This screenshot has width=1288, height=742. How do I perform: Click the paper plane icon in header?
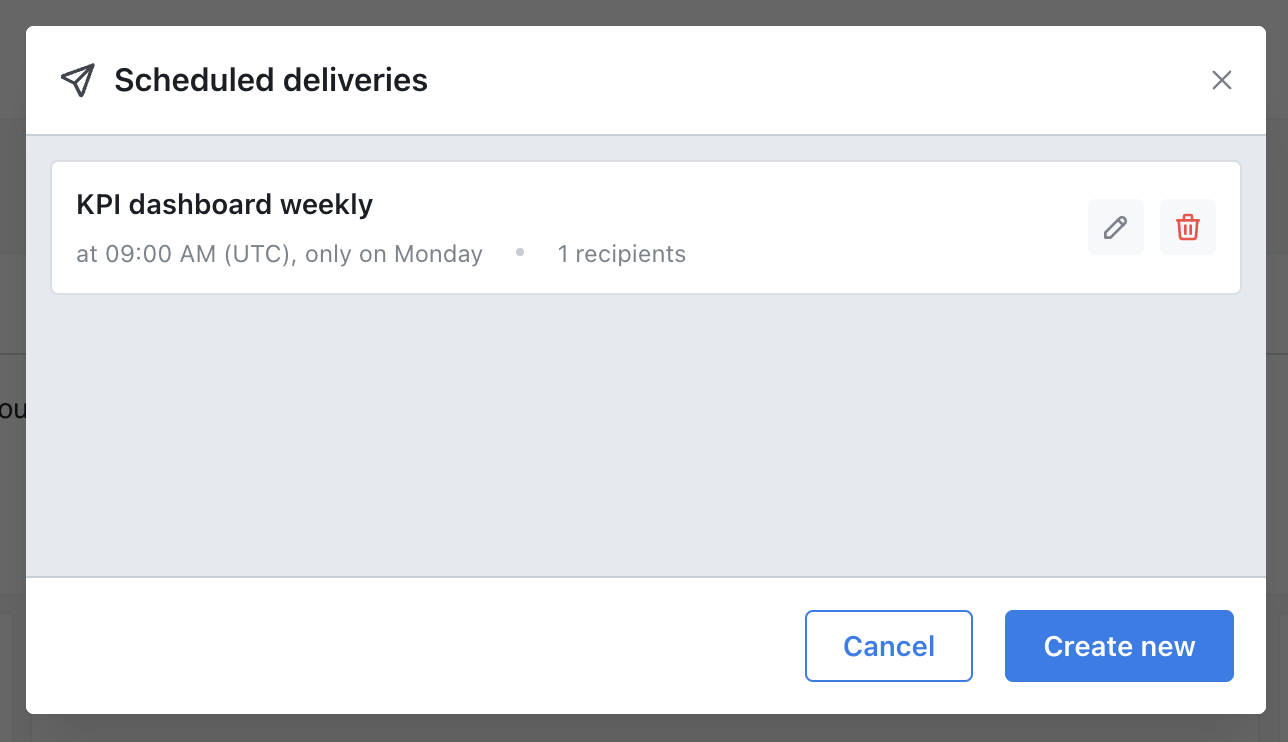pyautogui.click(x=78, y=80)
